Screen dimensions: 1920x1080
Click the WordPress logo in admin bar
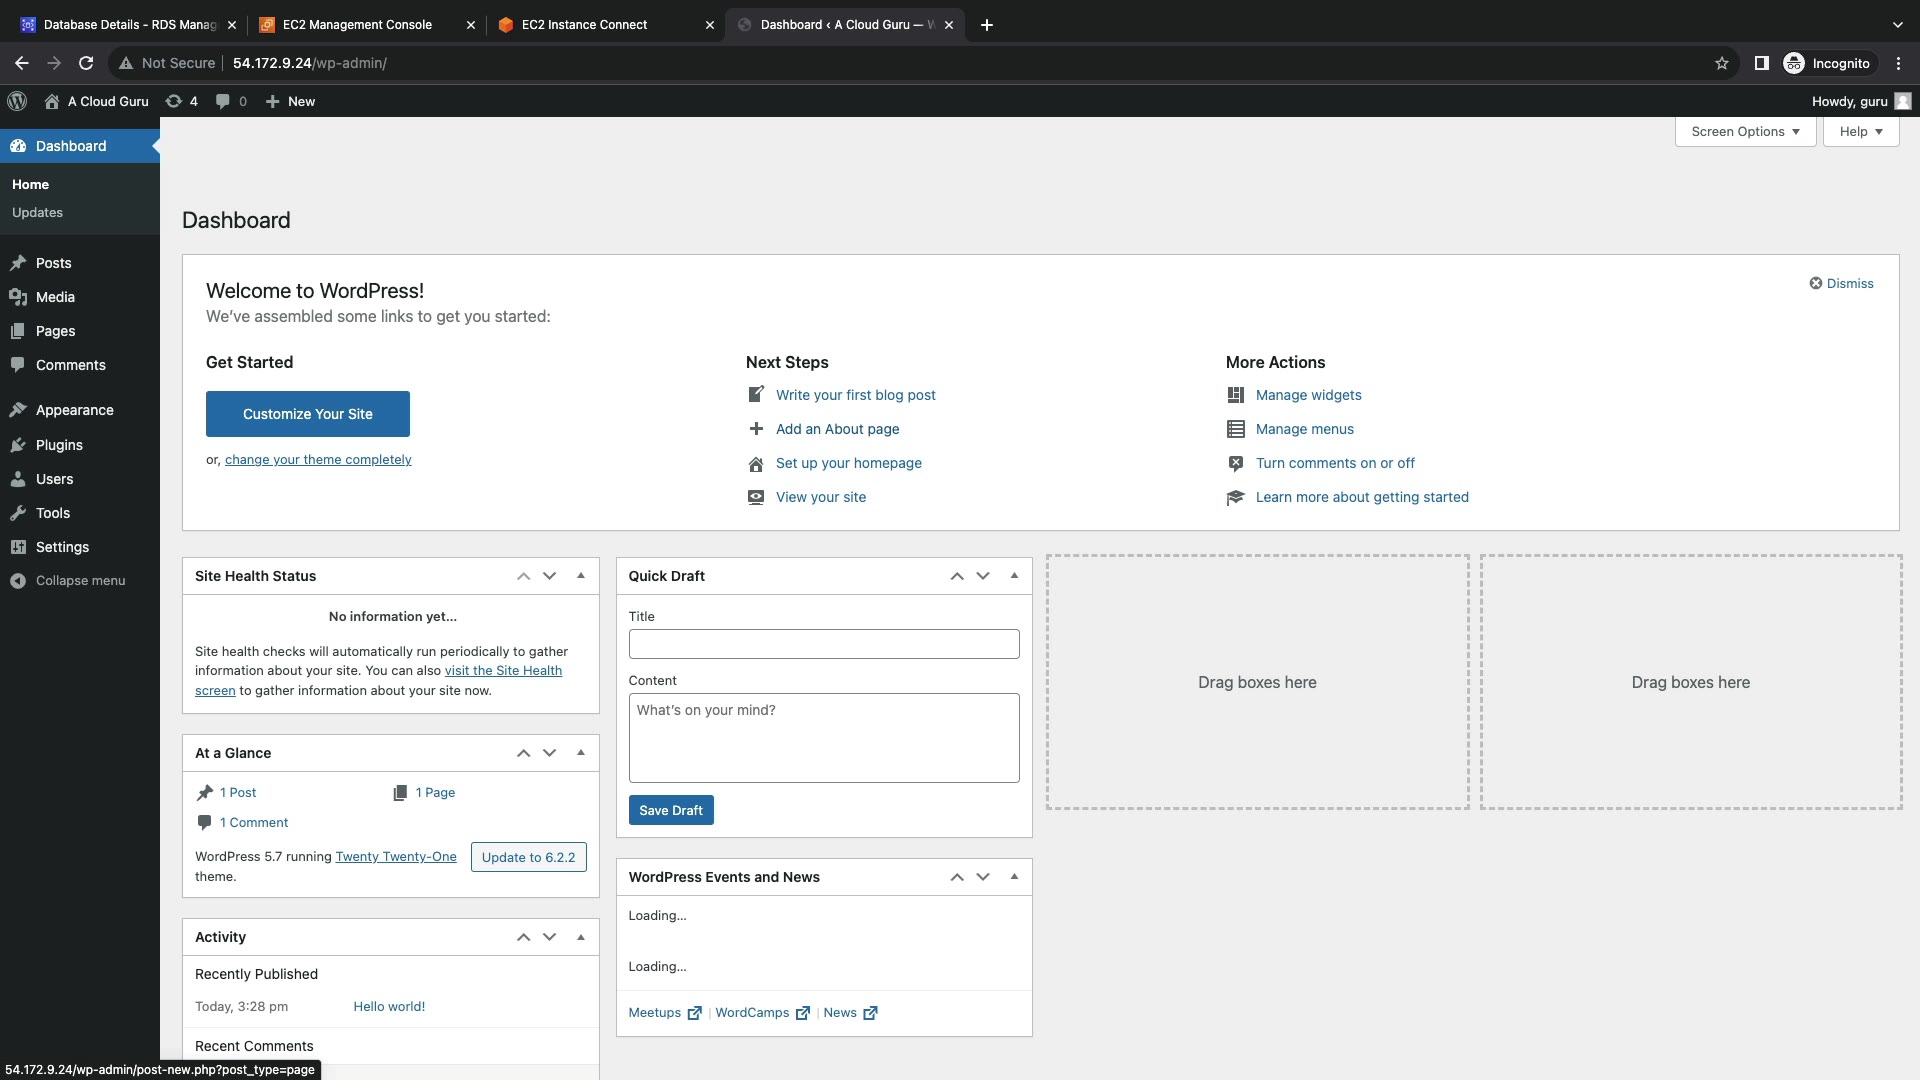point(17,101)
